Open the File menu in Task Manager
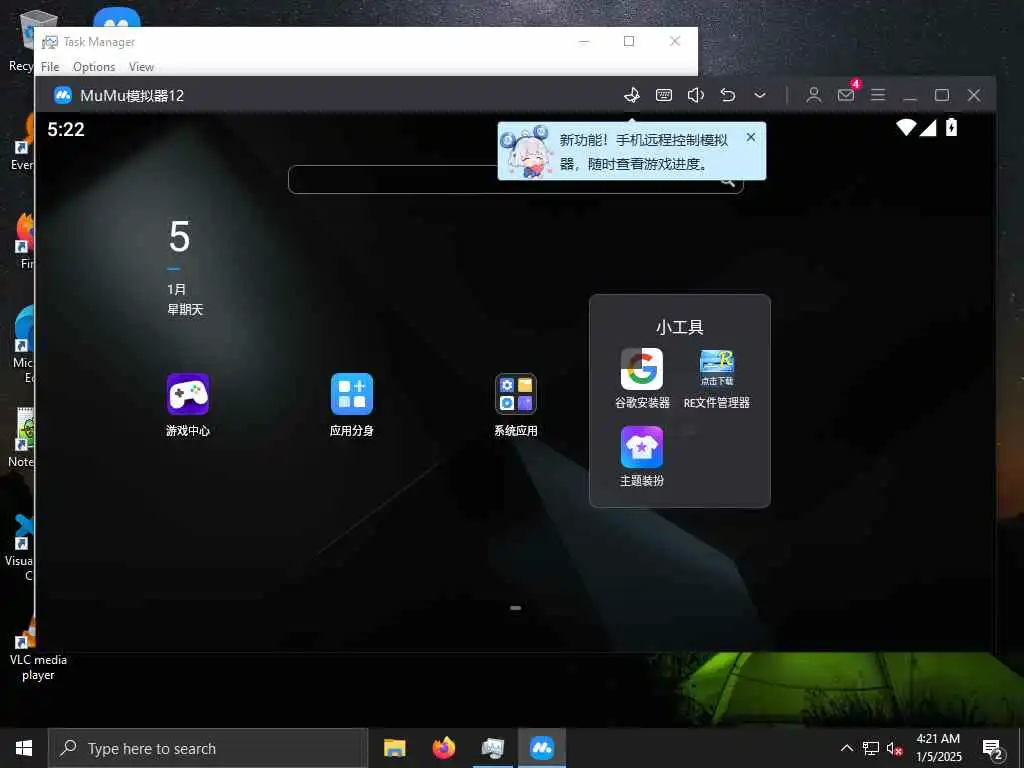Image resolution: width=1024 pixels, height=768 pixels. tap(50, 67)
